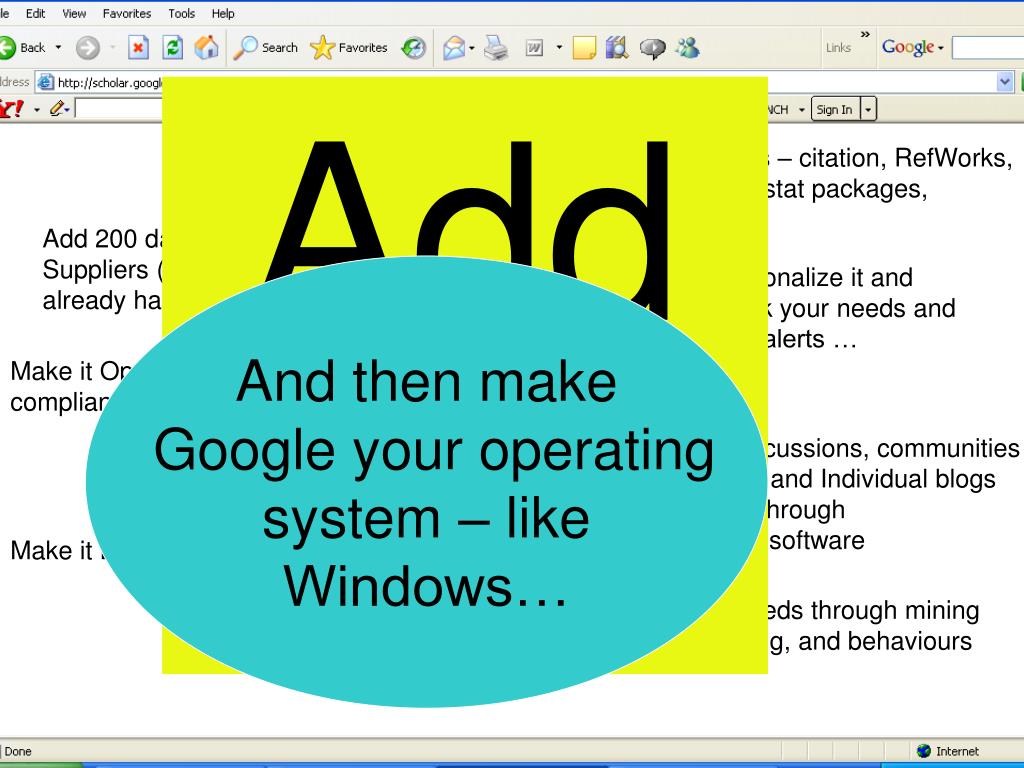Edit page with Word icon
The image size is (1024, 768).
(x=534, y=48)
